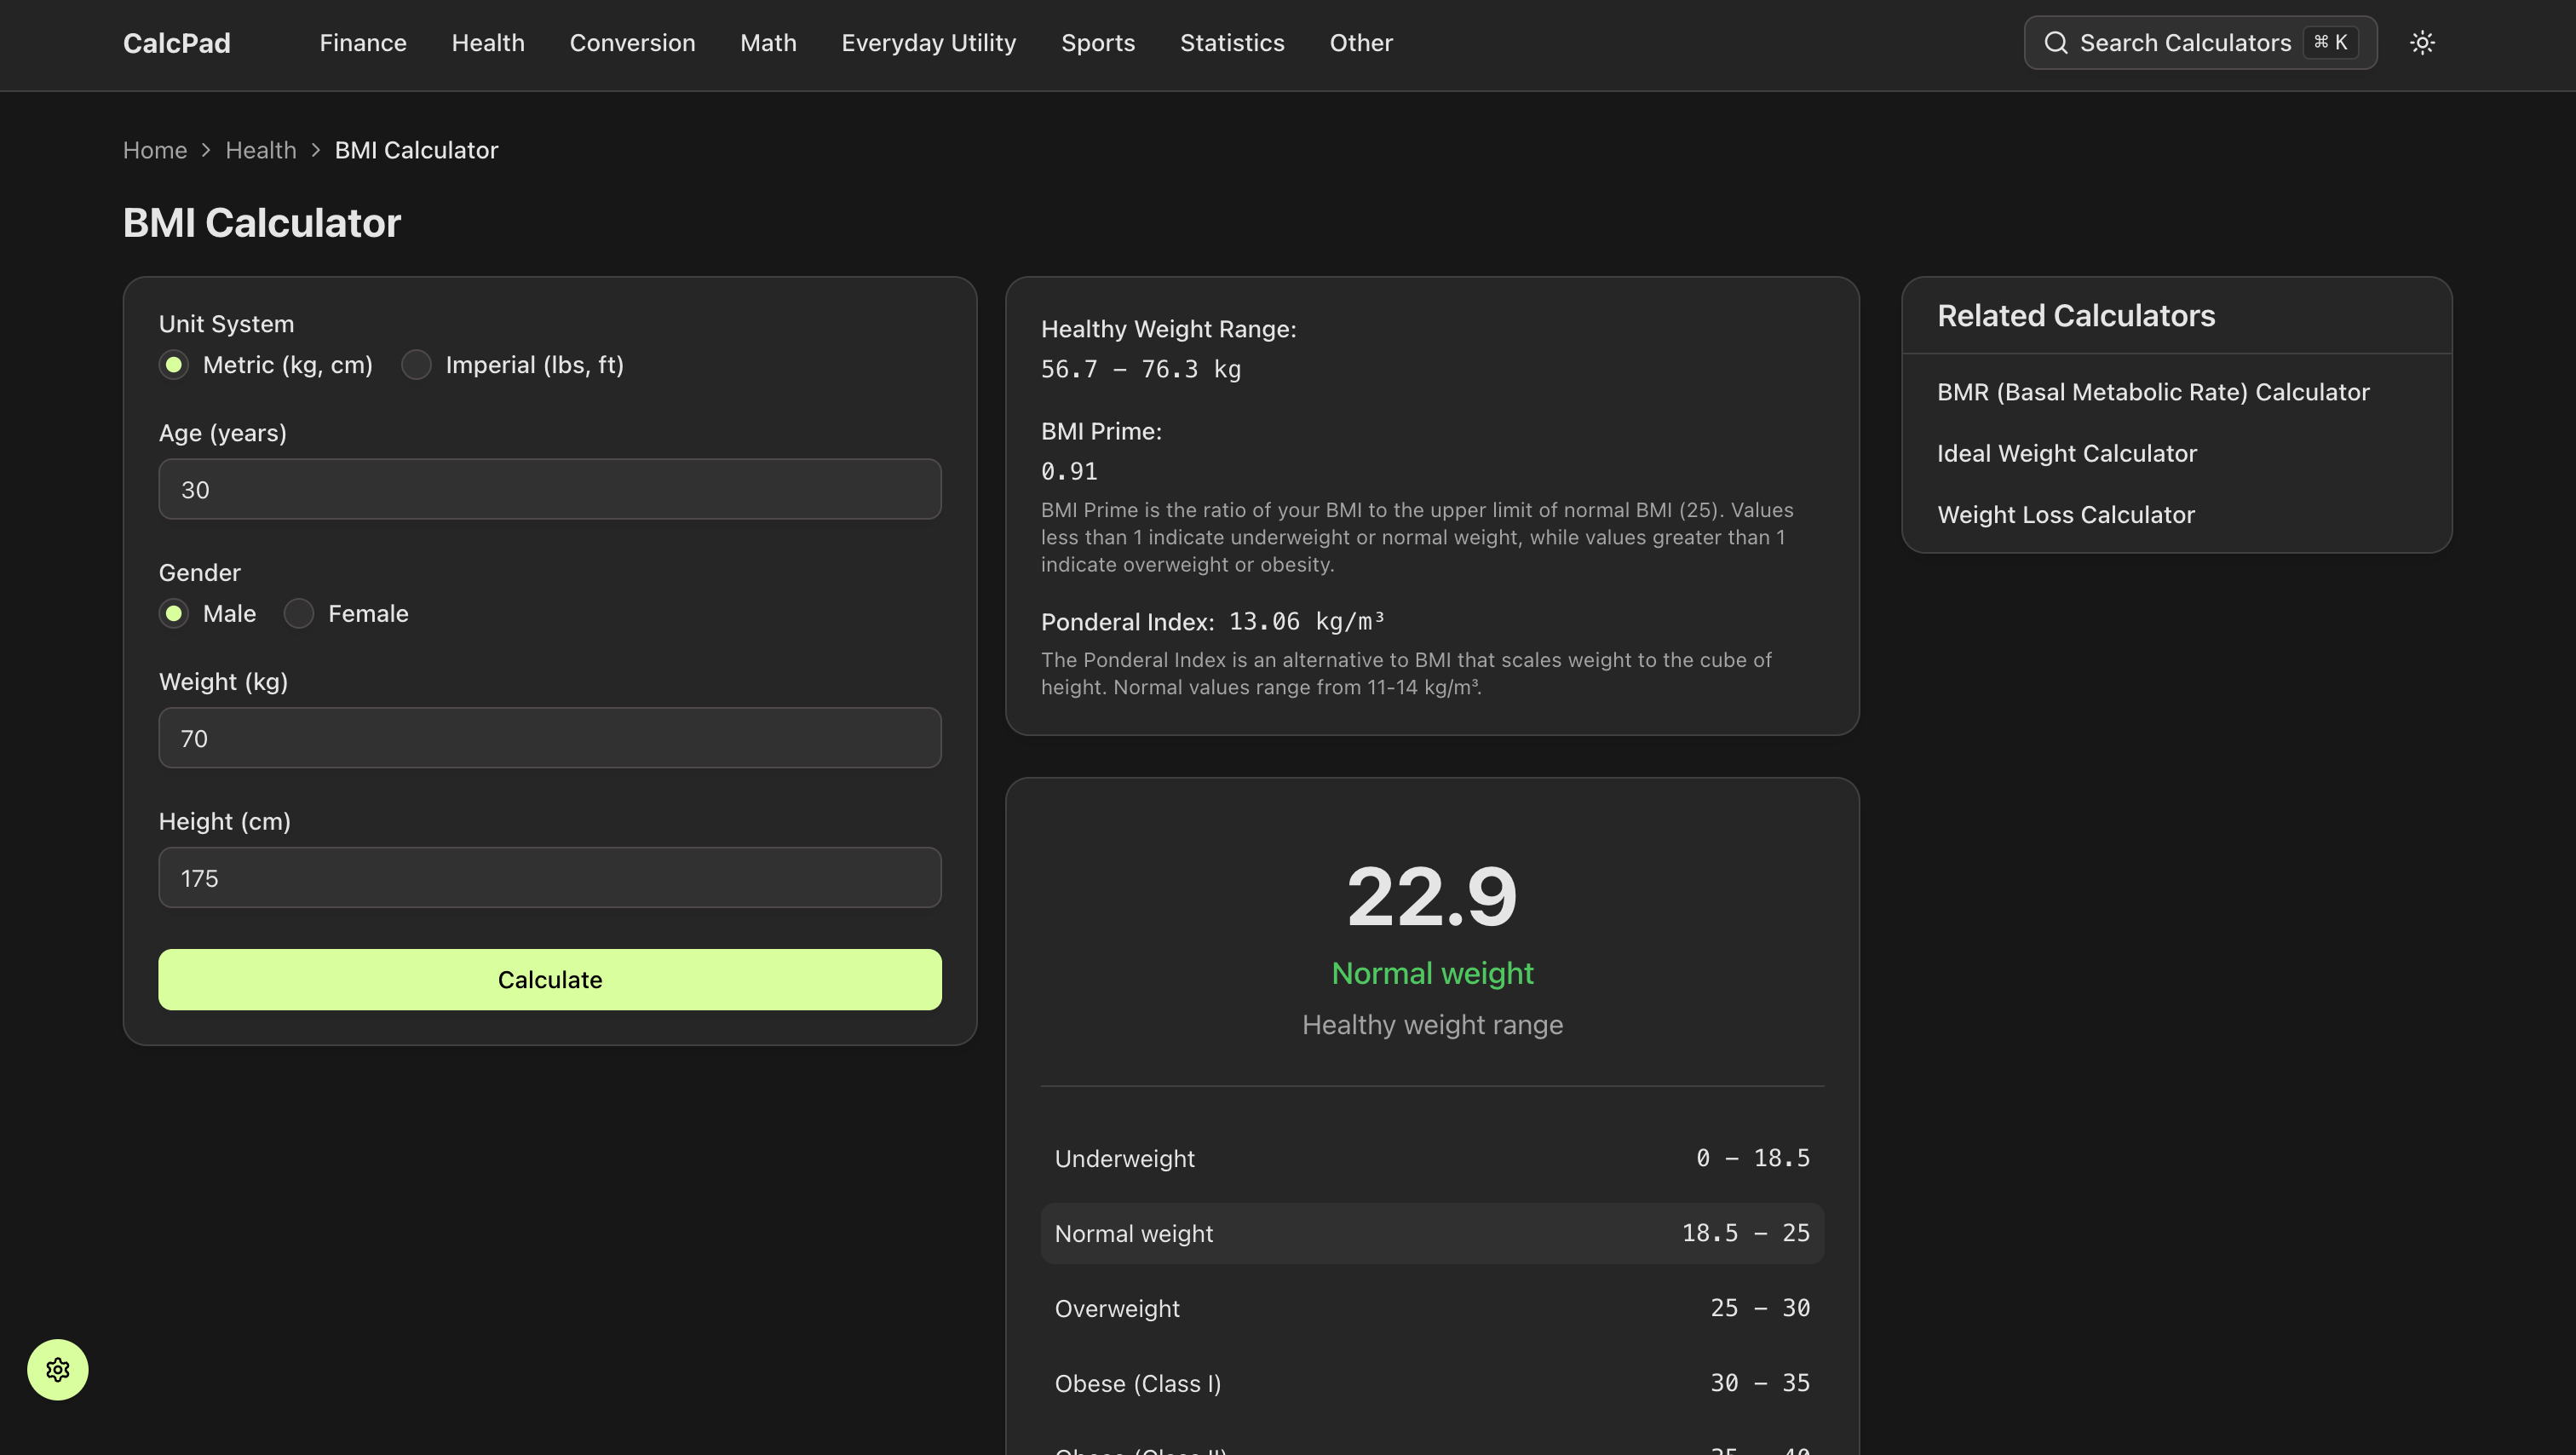This screenshot has height=1455, width=2576.
Task: Open the settings gear button
Action: click(58, 1369)
